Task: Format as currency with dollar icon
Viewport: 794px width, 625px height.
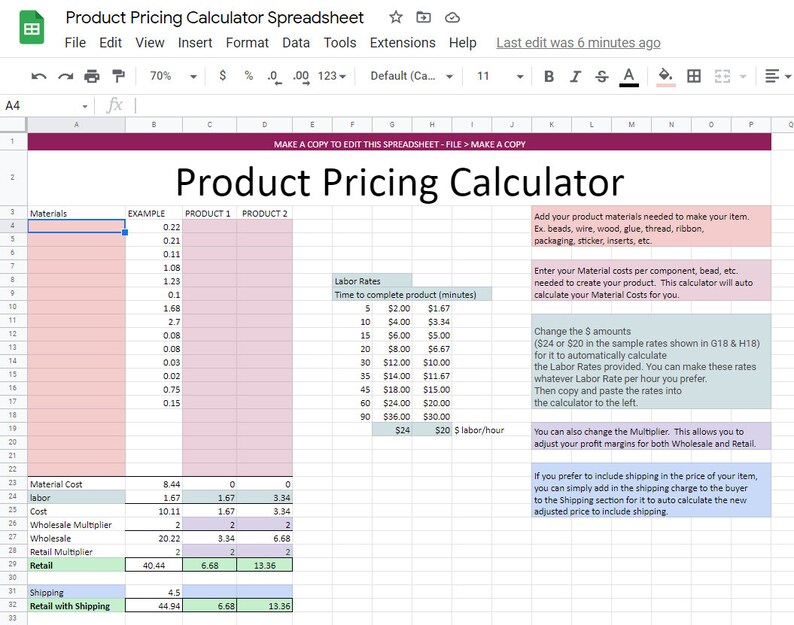Action: tap(222, 75)
